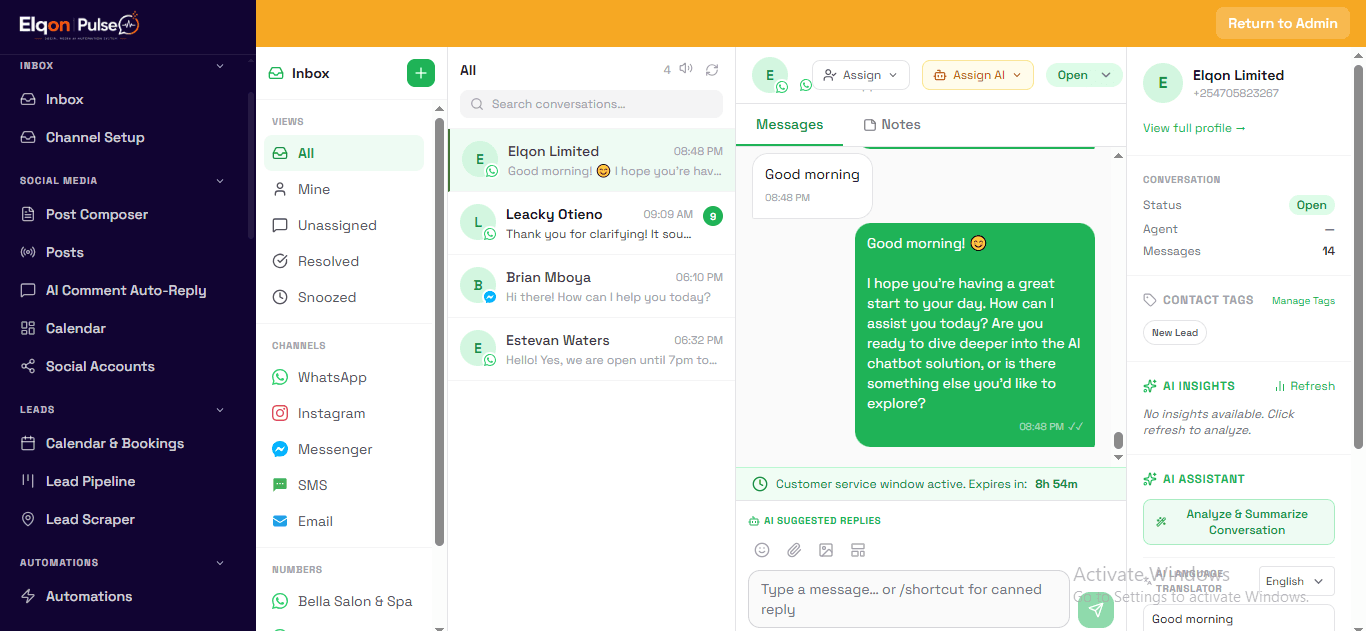Click the Search conversations field
1366x631 pixels.
click(x=591, y=104)
